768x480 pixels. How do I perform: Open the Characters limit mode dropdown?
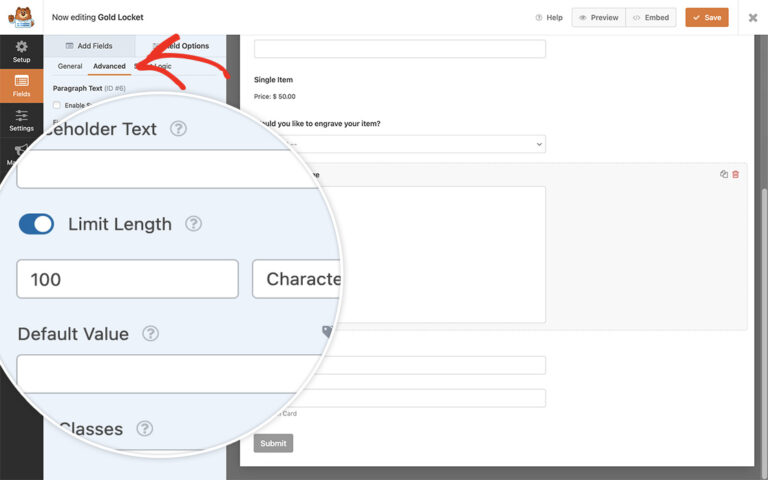296,279
